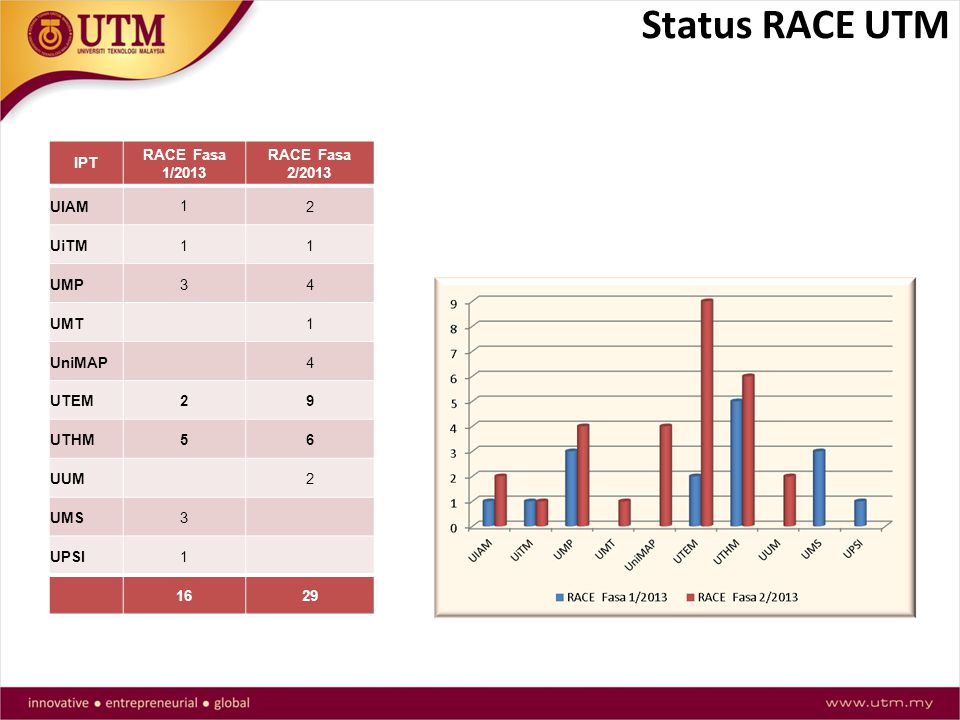Click the UTHM row label in table
Image resolution: width=960 pixels, height=720 pixels.
pyautogui.click(x=72, y=440)
